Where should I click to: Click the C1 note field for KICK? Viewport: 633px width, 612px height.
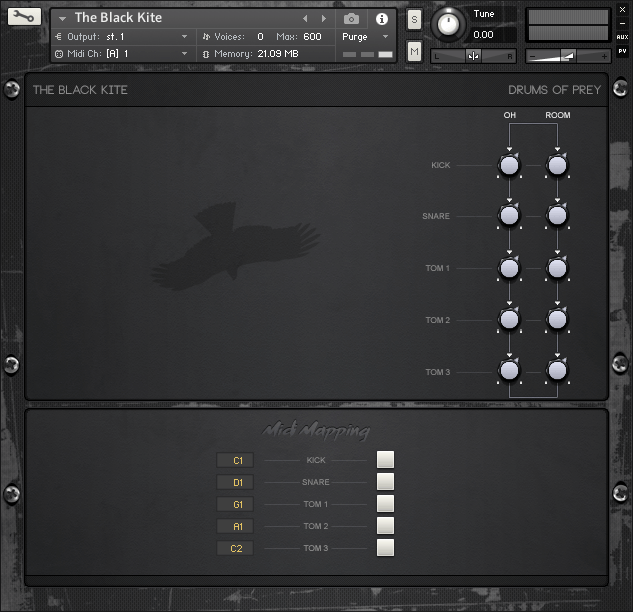pos(236,460)
